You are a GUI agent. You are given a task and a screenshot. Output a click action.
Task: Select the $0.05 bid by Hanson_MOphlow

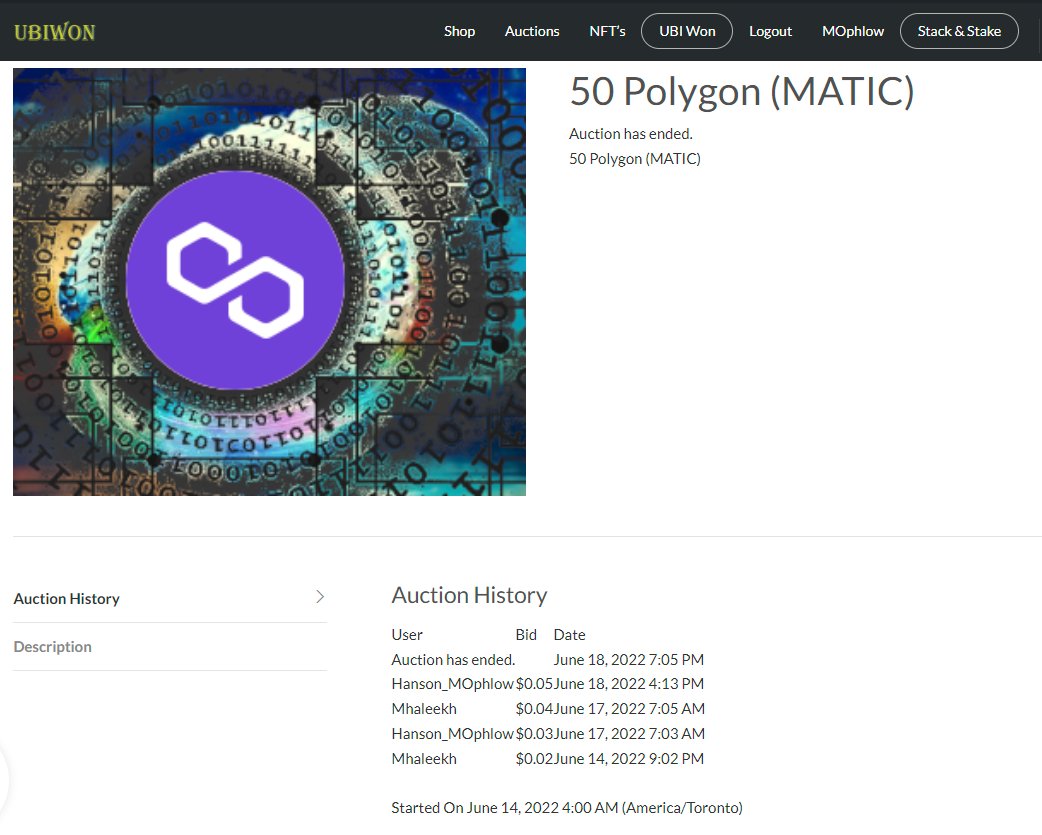tap(534, 684)
